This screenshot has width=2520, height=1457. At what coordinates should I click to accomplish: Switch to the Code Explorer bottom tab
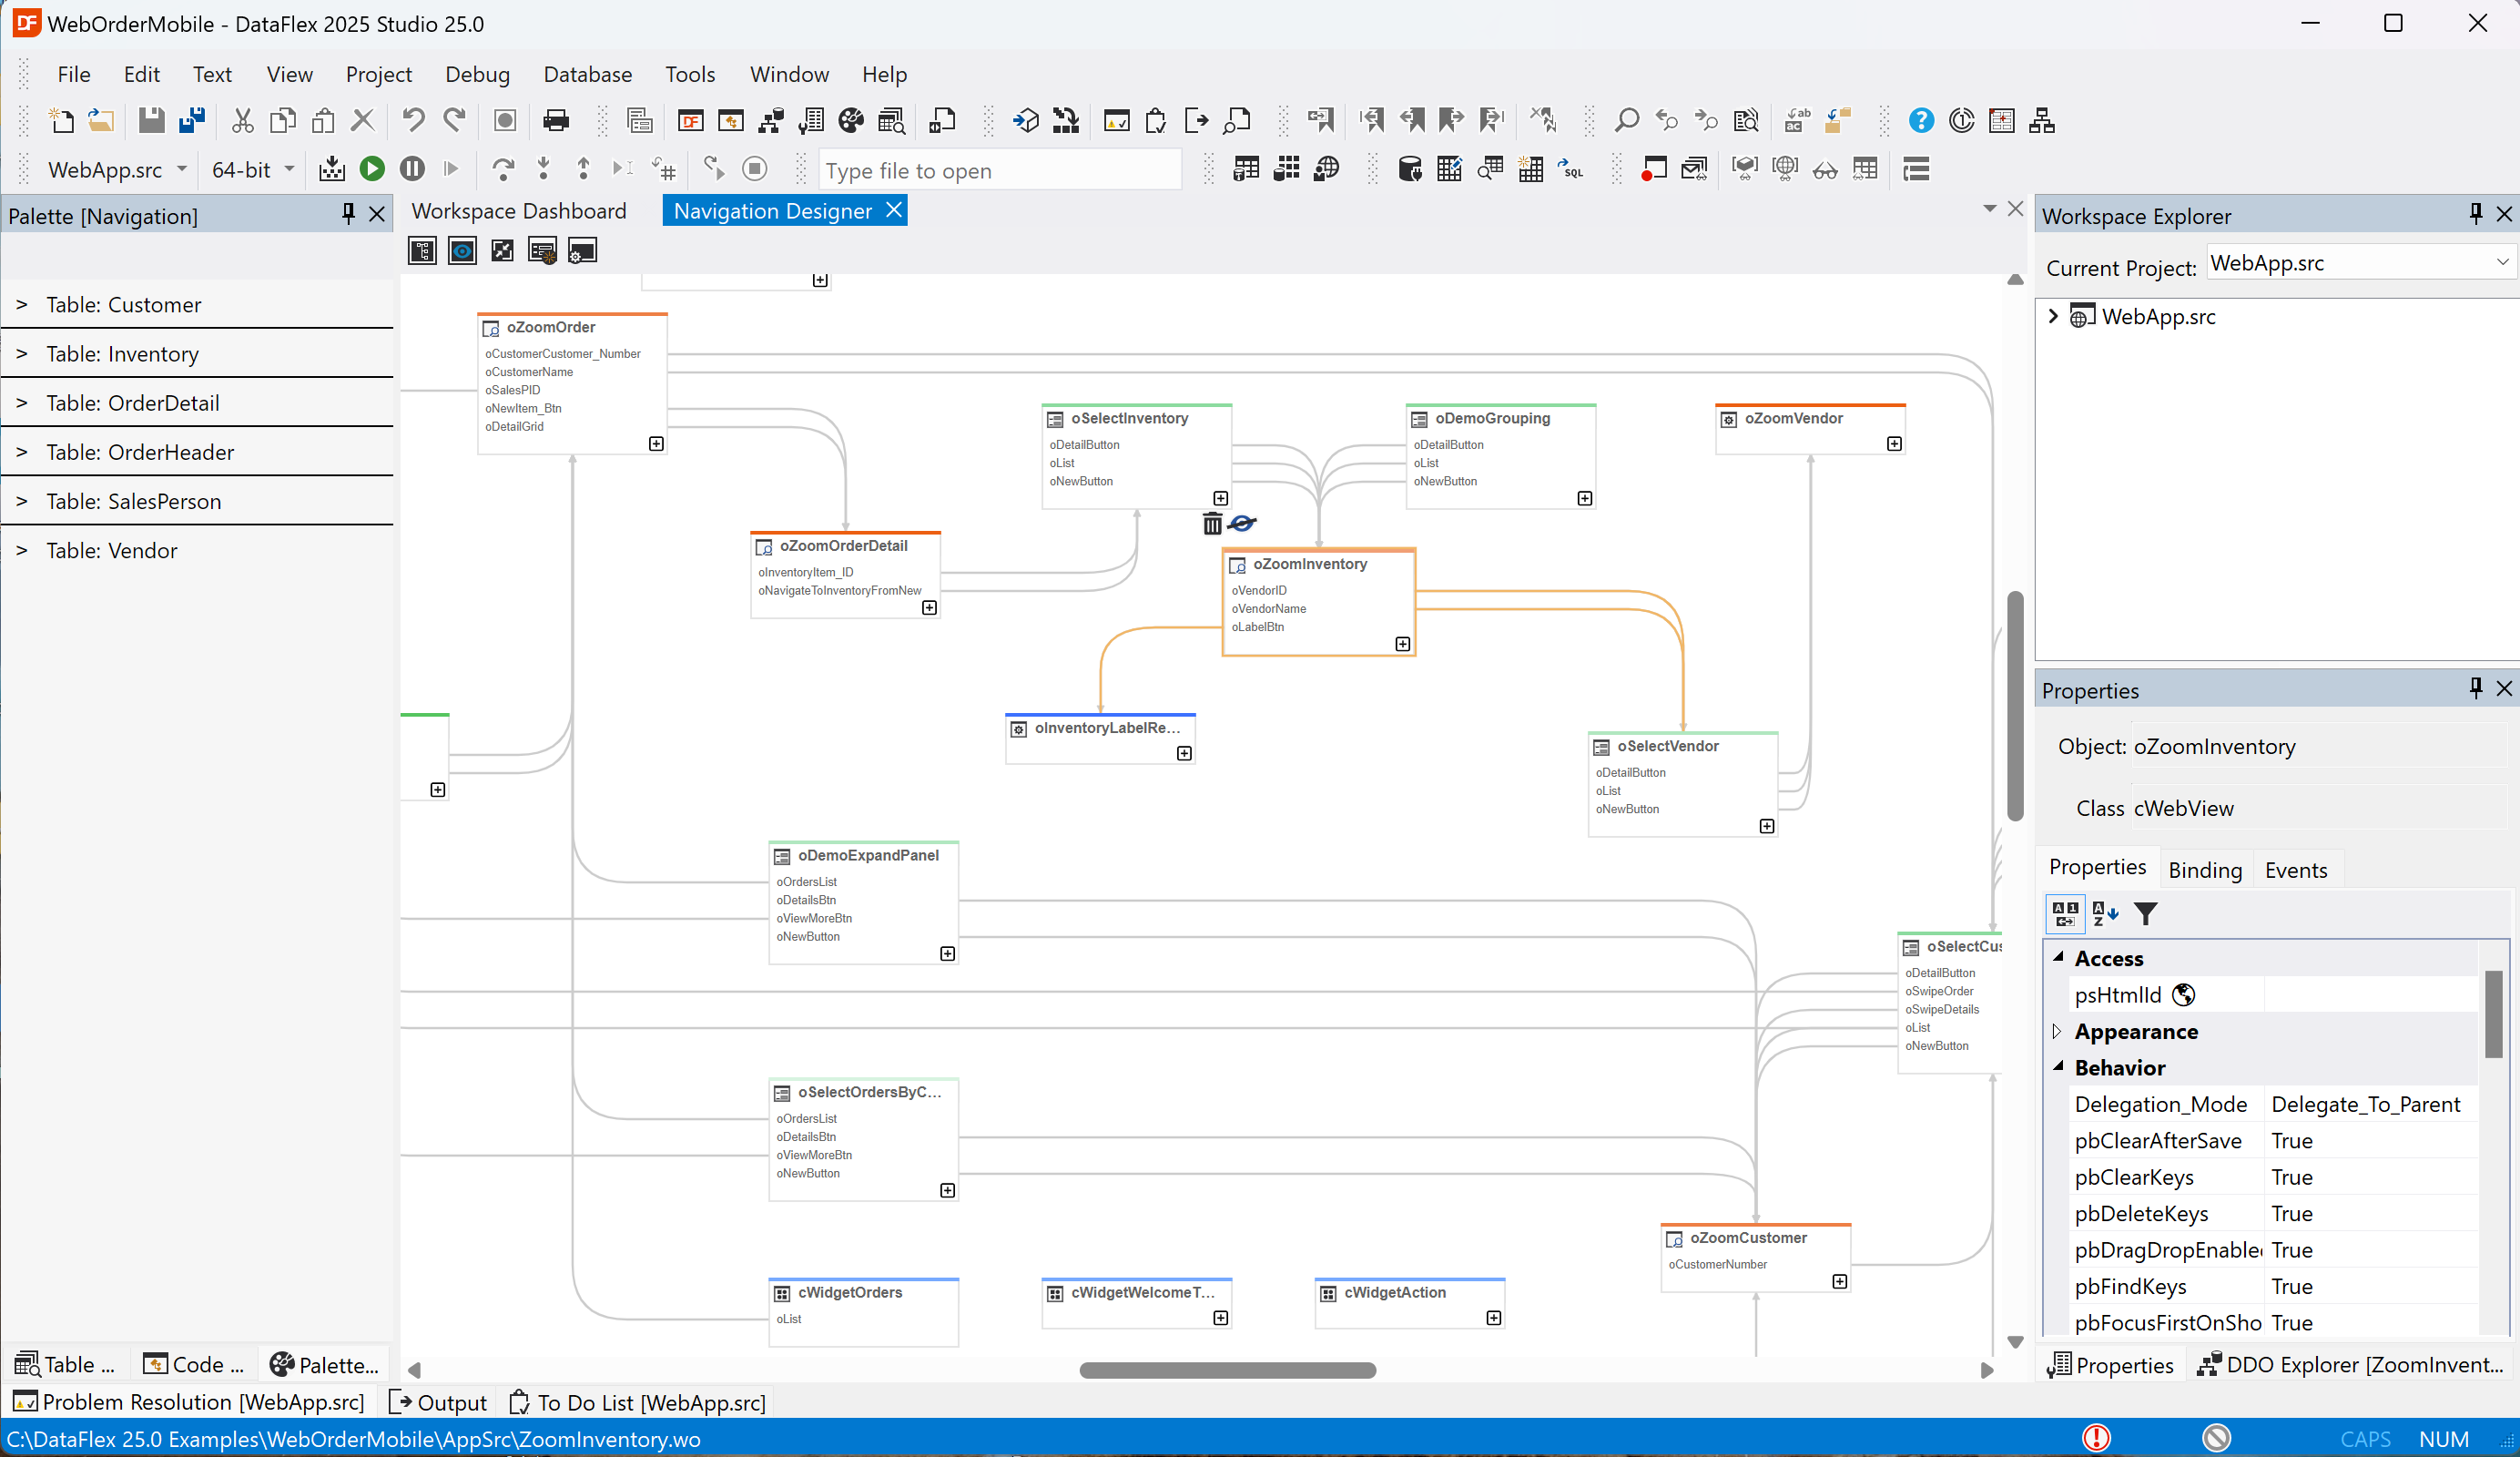click(x=194, y=1364)
